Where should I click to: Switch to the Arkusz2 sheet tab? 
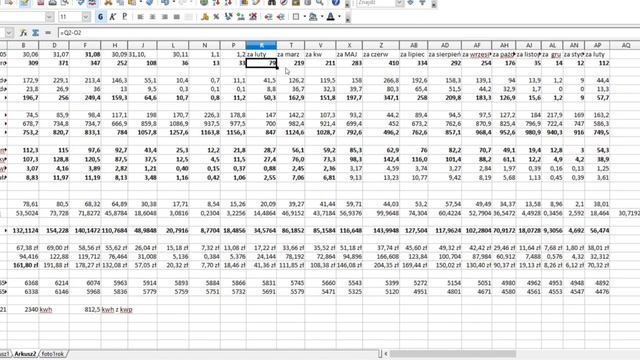25,354
